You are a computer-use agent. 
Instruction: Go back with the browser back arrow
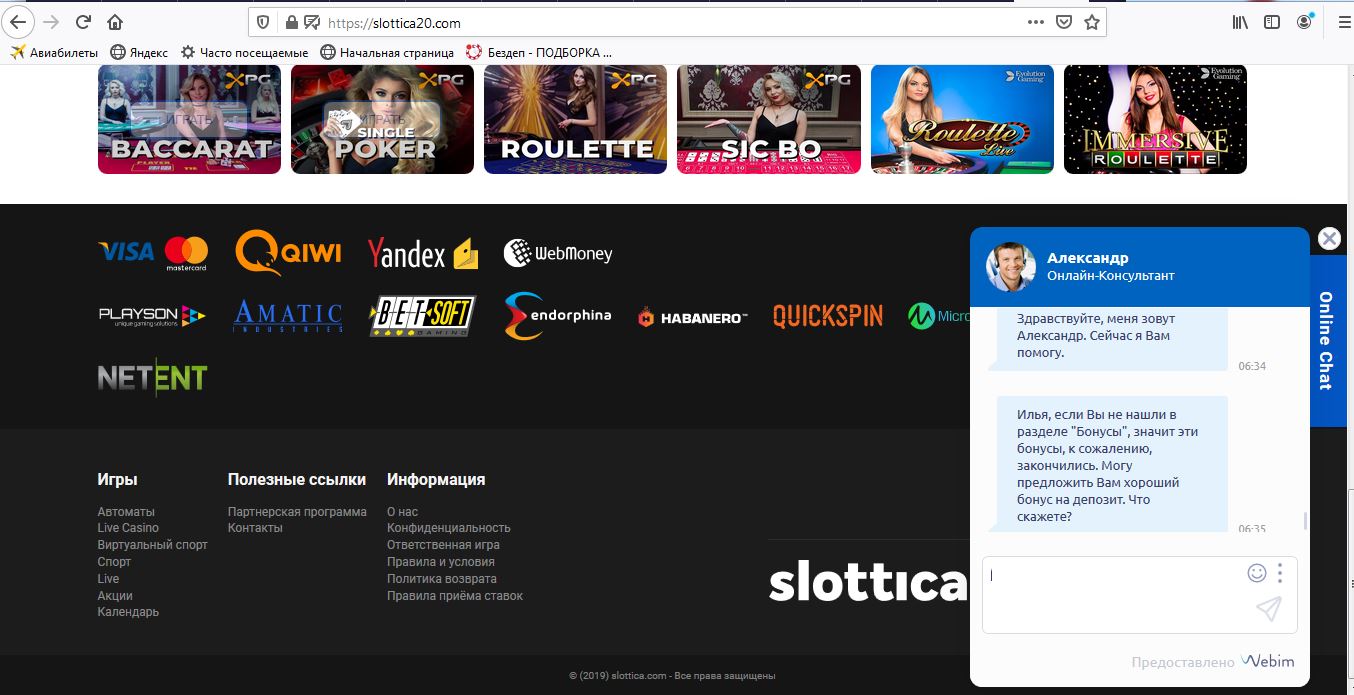[18, 21]
